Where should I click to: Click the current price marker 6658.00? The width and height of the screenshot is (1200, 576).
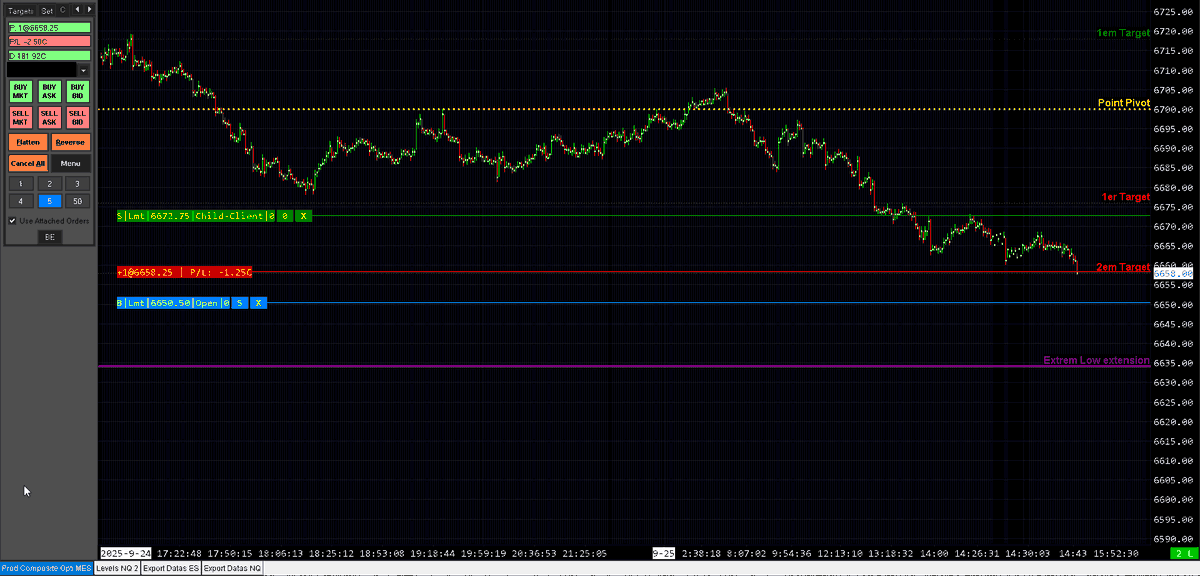(x=1173, y=273)
